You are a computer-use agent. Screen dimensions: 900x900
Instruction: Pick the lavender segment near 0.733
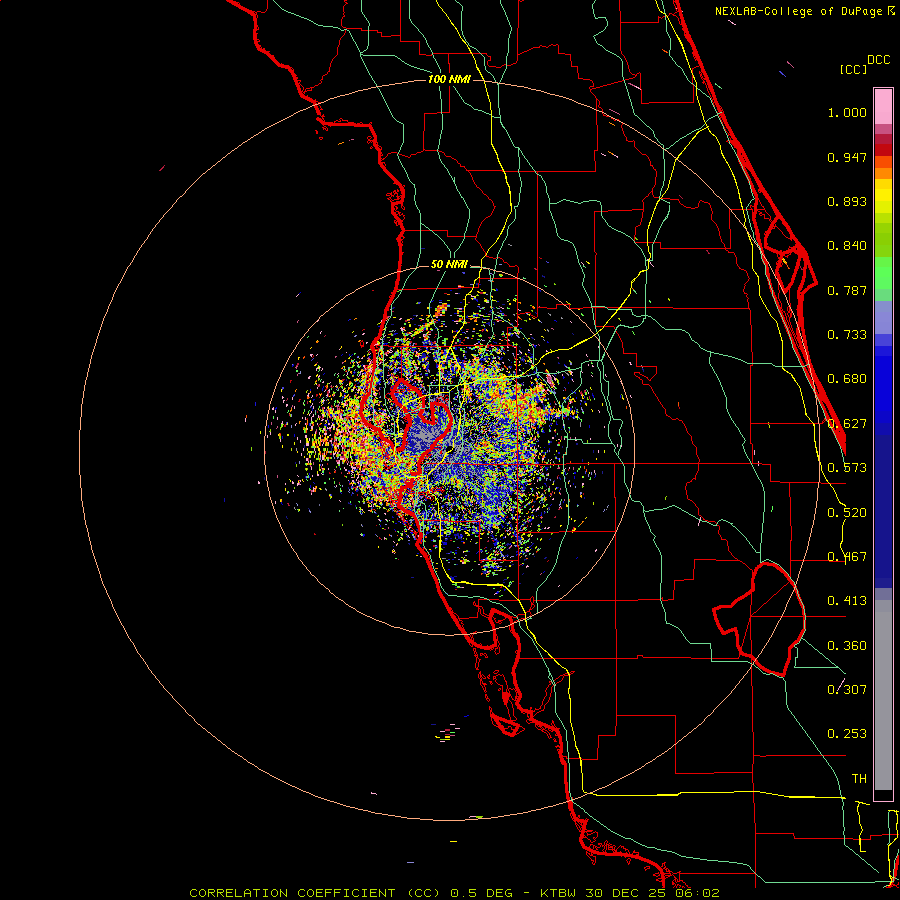pyautogui.click(x=883, y=317)
